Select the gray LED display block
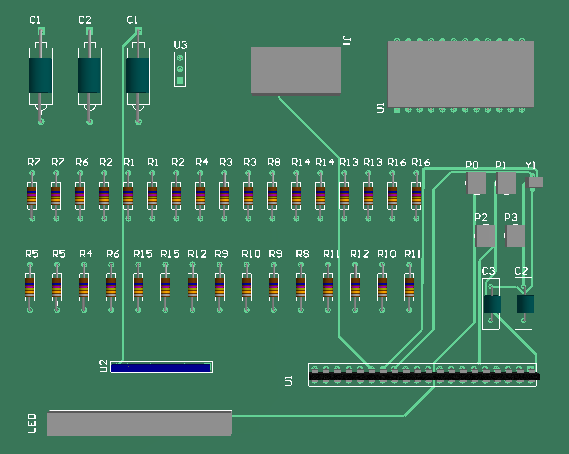The width and height of the screenshot is (569, 454). 139,423
